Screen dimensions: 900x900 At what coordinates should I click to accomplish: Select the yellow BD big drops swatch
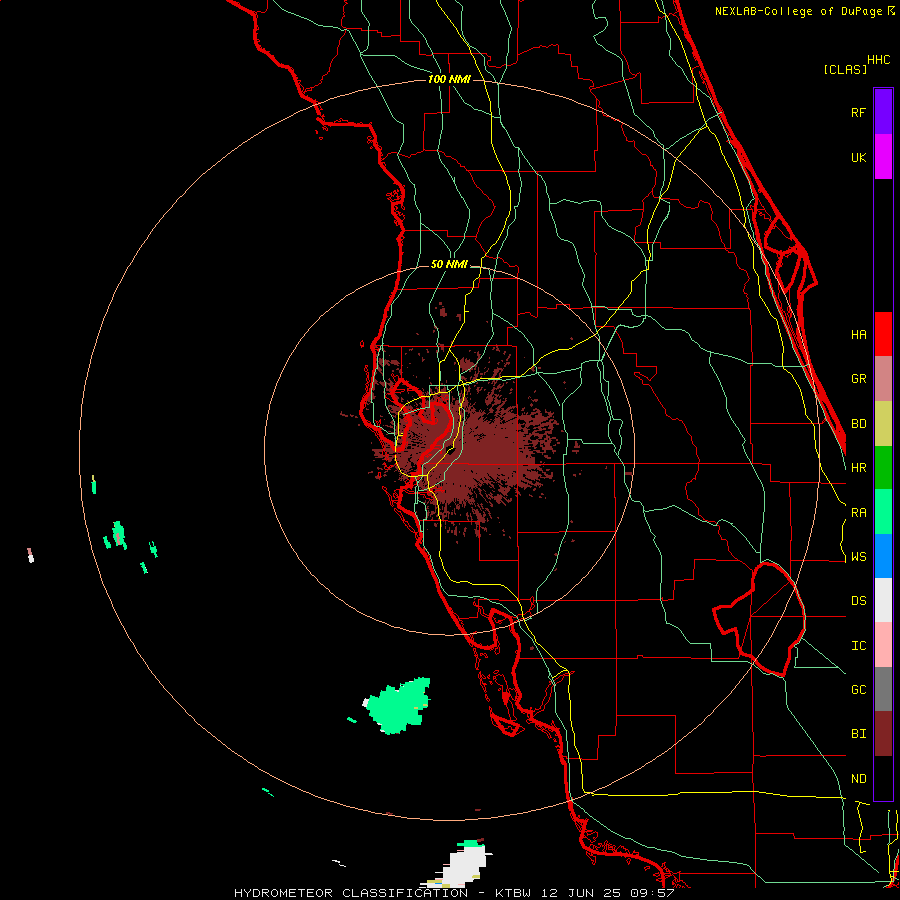pyautogui.click(x=883, y=424)
